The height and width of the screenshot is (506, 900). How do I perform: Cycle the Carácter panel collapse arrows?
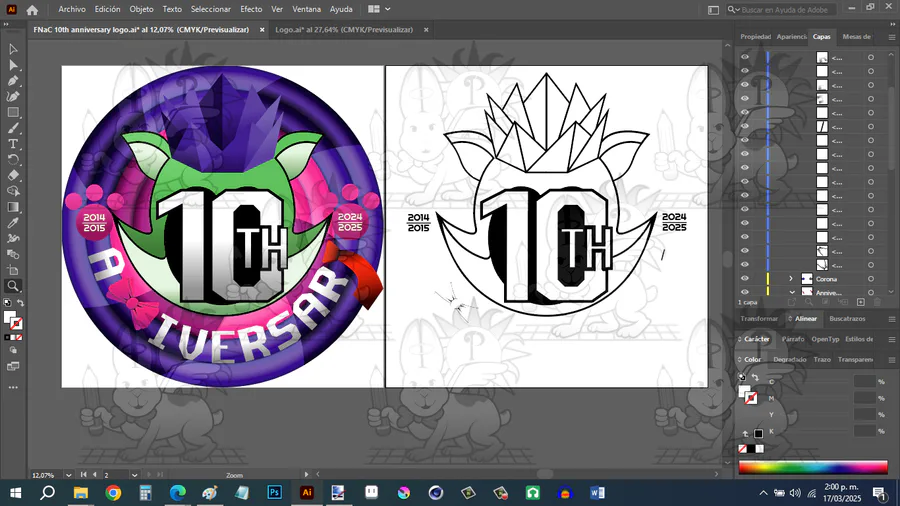tap(740, 339)
